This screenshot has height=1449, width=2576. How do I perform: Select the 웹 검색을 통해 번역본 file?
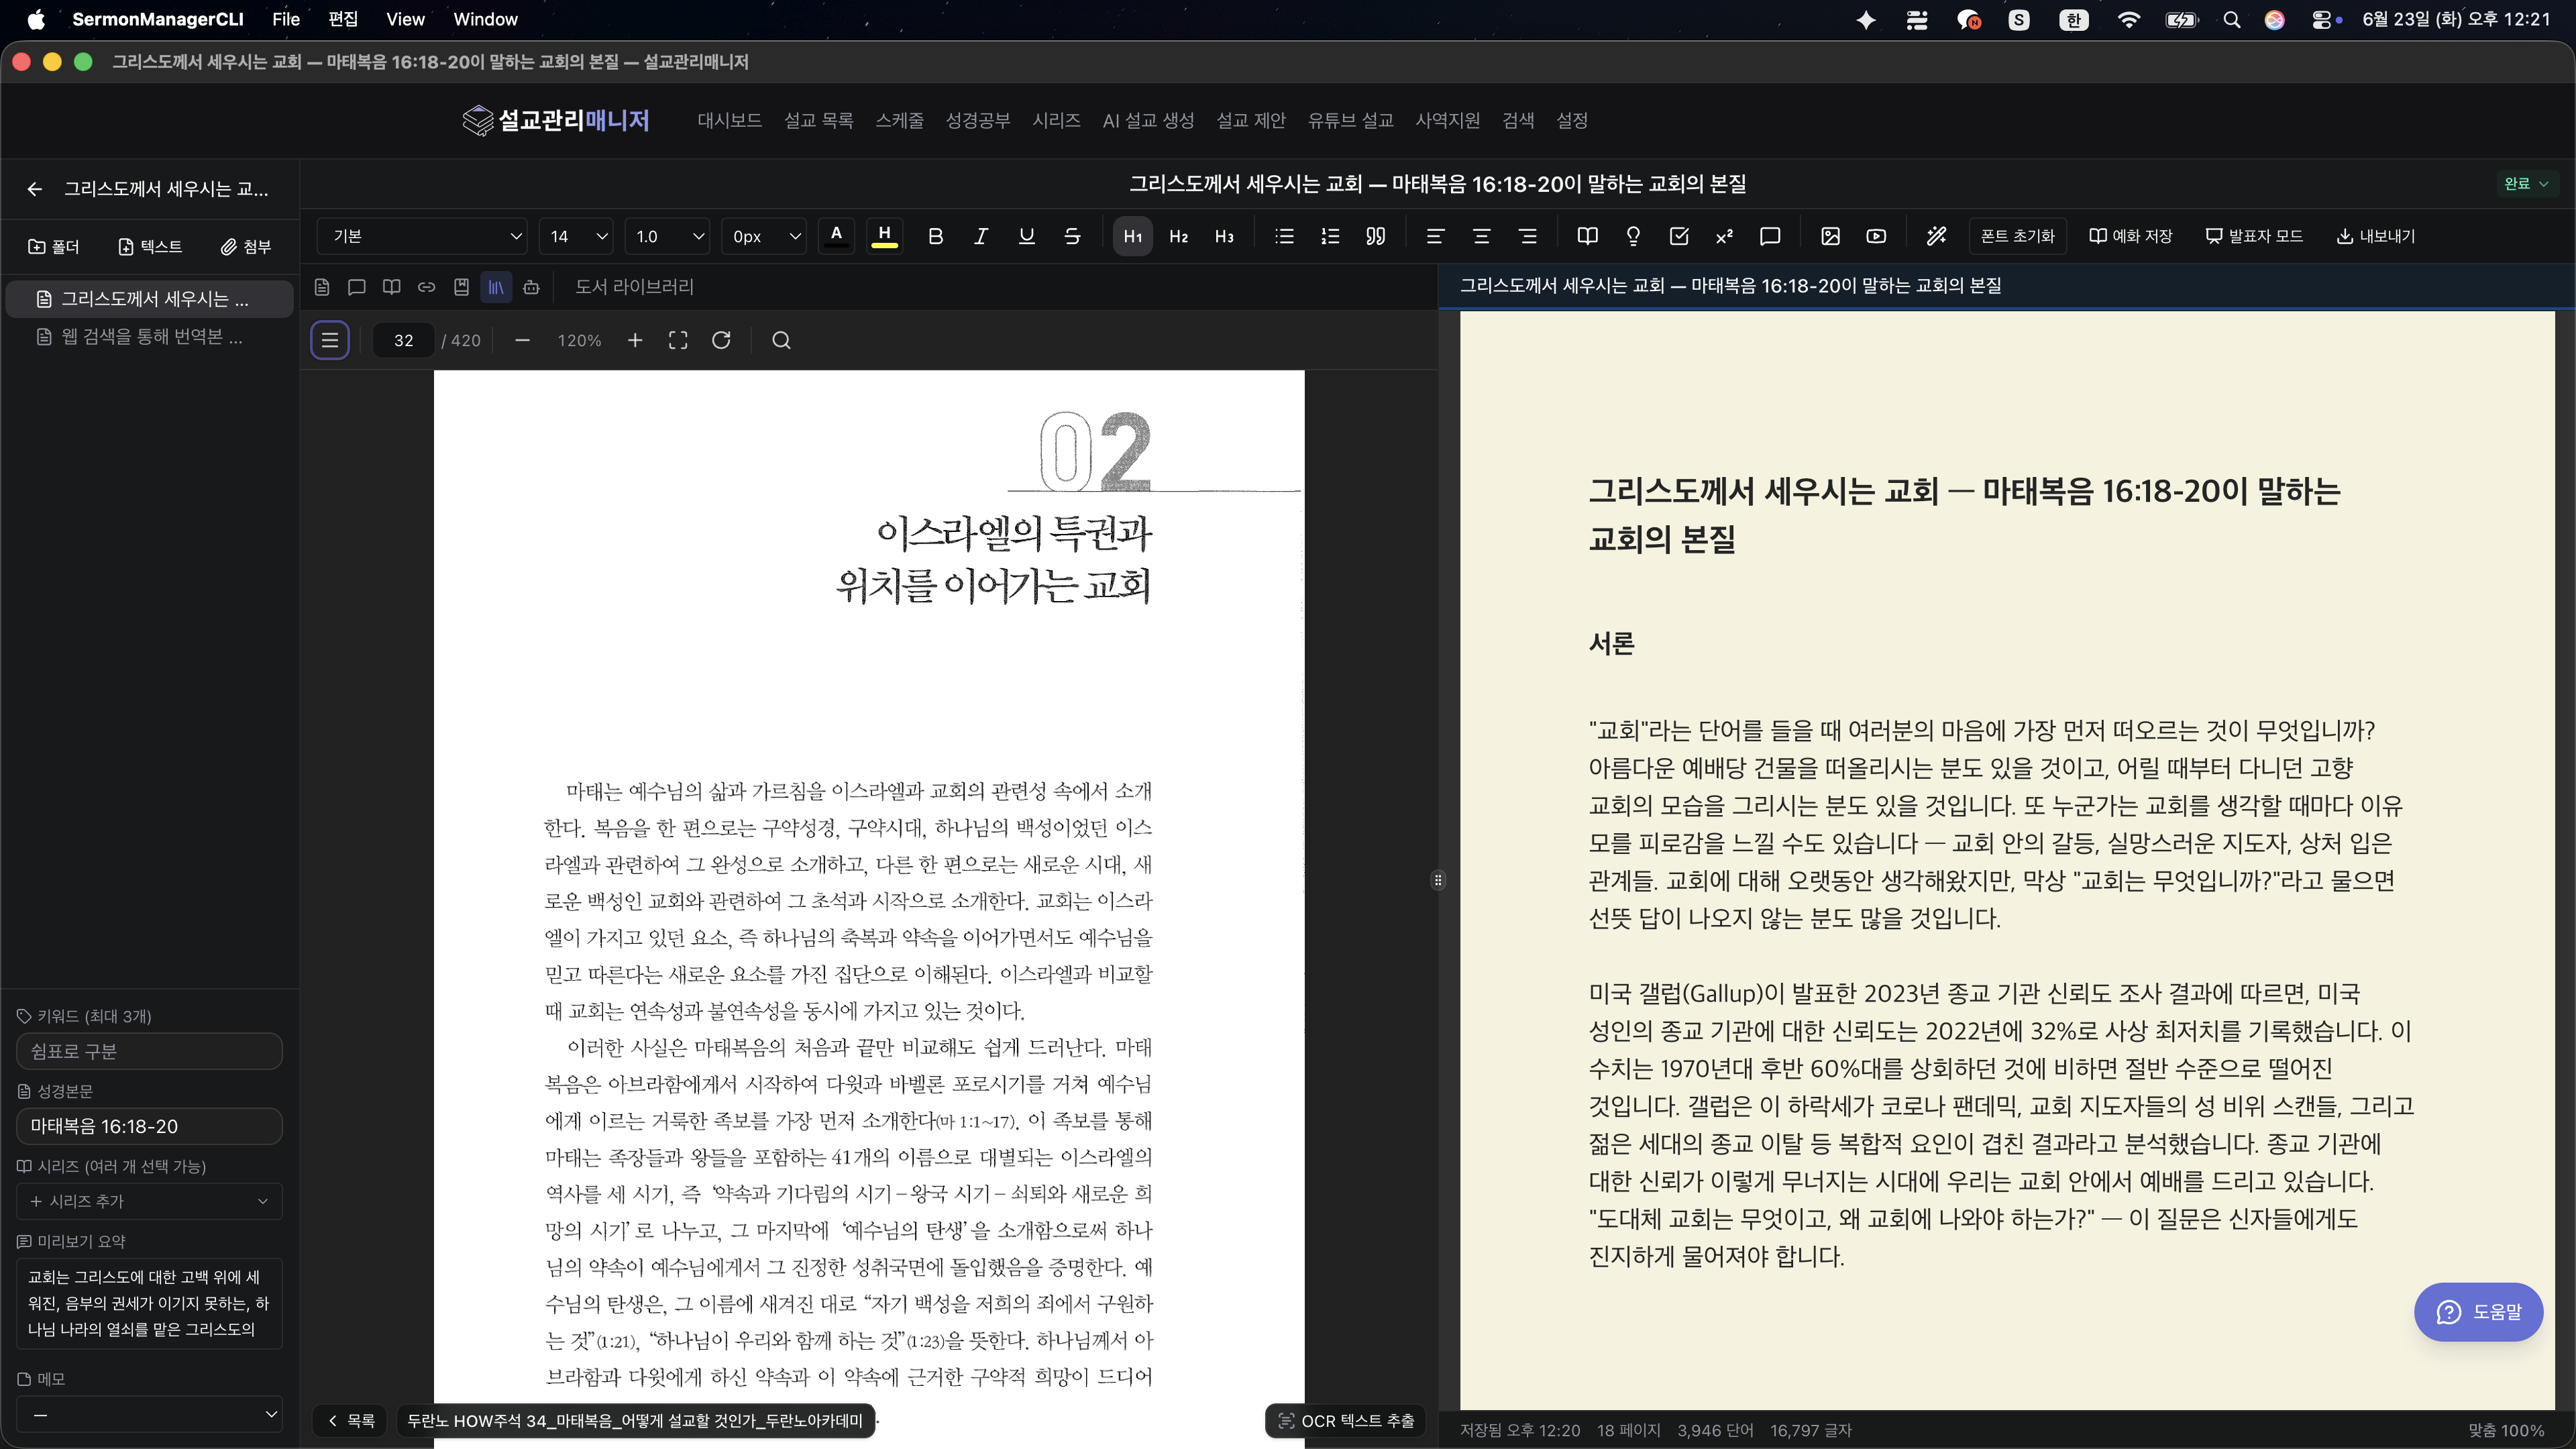[x=149, y=337]
